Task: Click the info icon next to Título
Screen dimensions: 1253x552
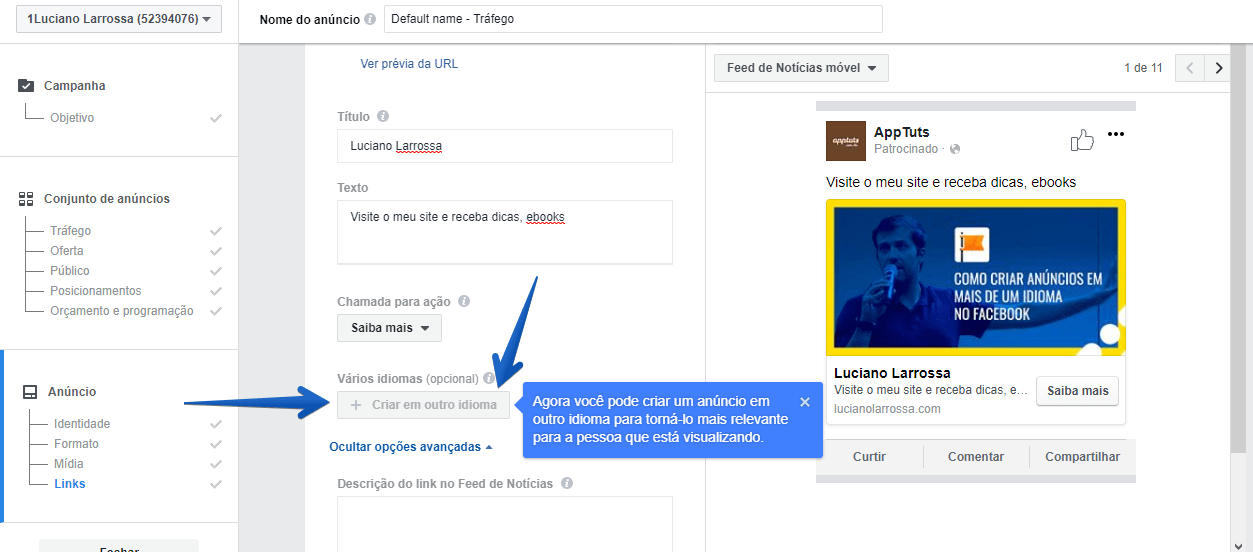Action: click(383, 117)
